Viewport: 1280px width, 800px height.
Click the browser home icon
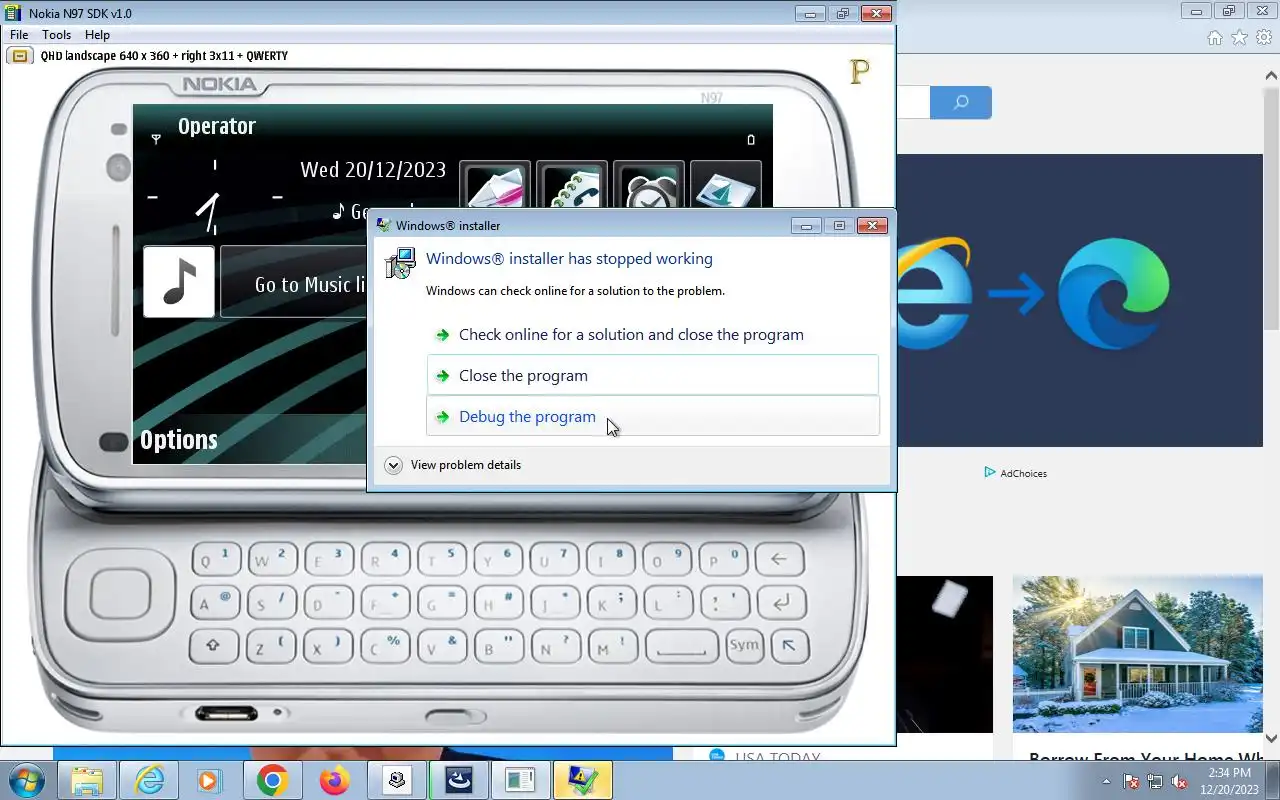[1214, 38]
